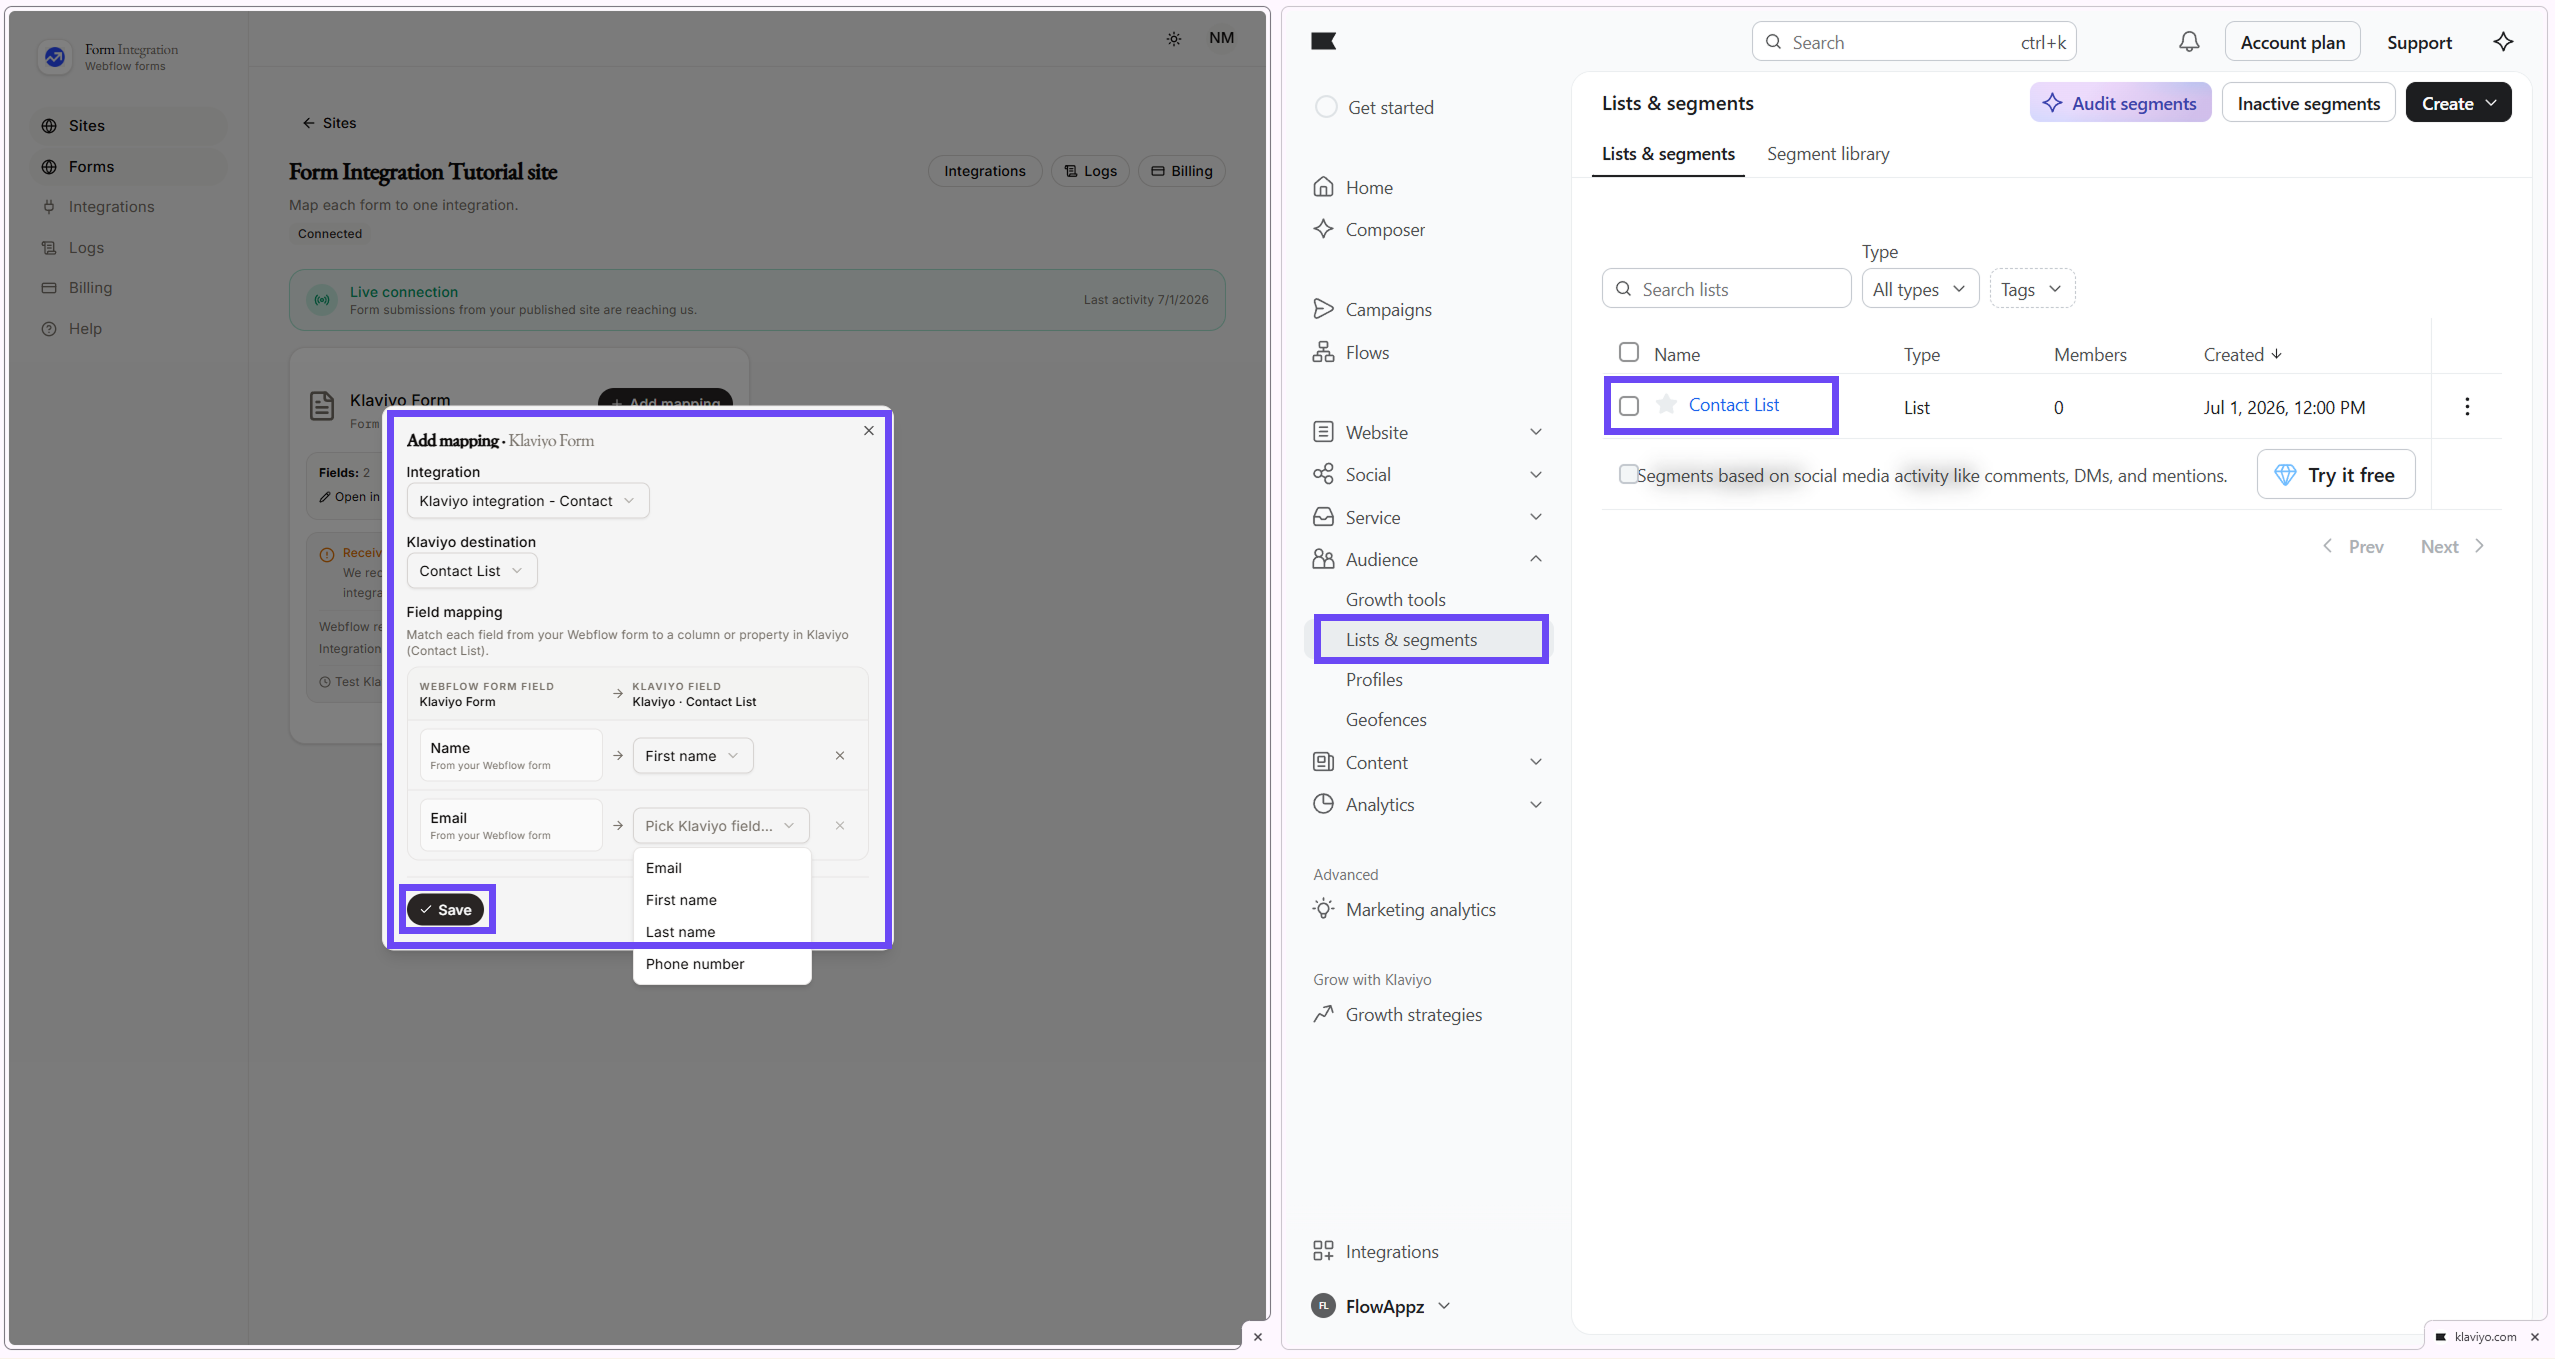Open Growth strategies in Klaviyo
This screenshot has height=1359, width=2555.
pyautogui.click(x=1397, y=1014)
